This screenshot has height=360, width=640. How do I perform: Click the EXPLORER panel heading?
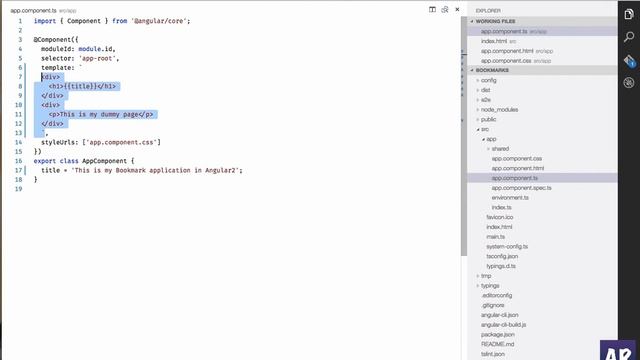(x=488, y=11)
